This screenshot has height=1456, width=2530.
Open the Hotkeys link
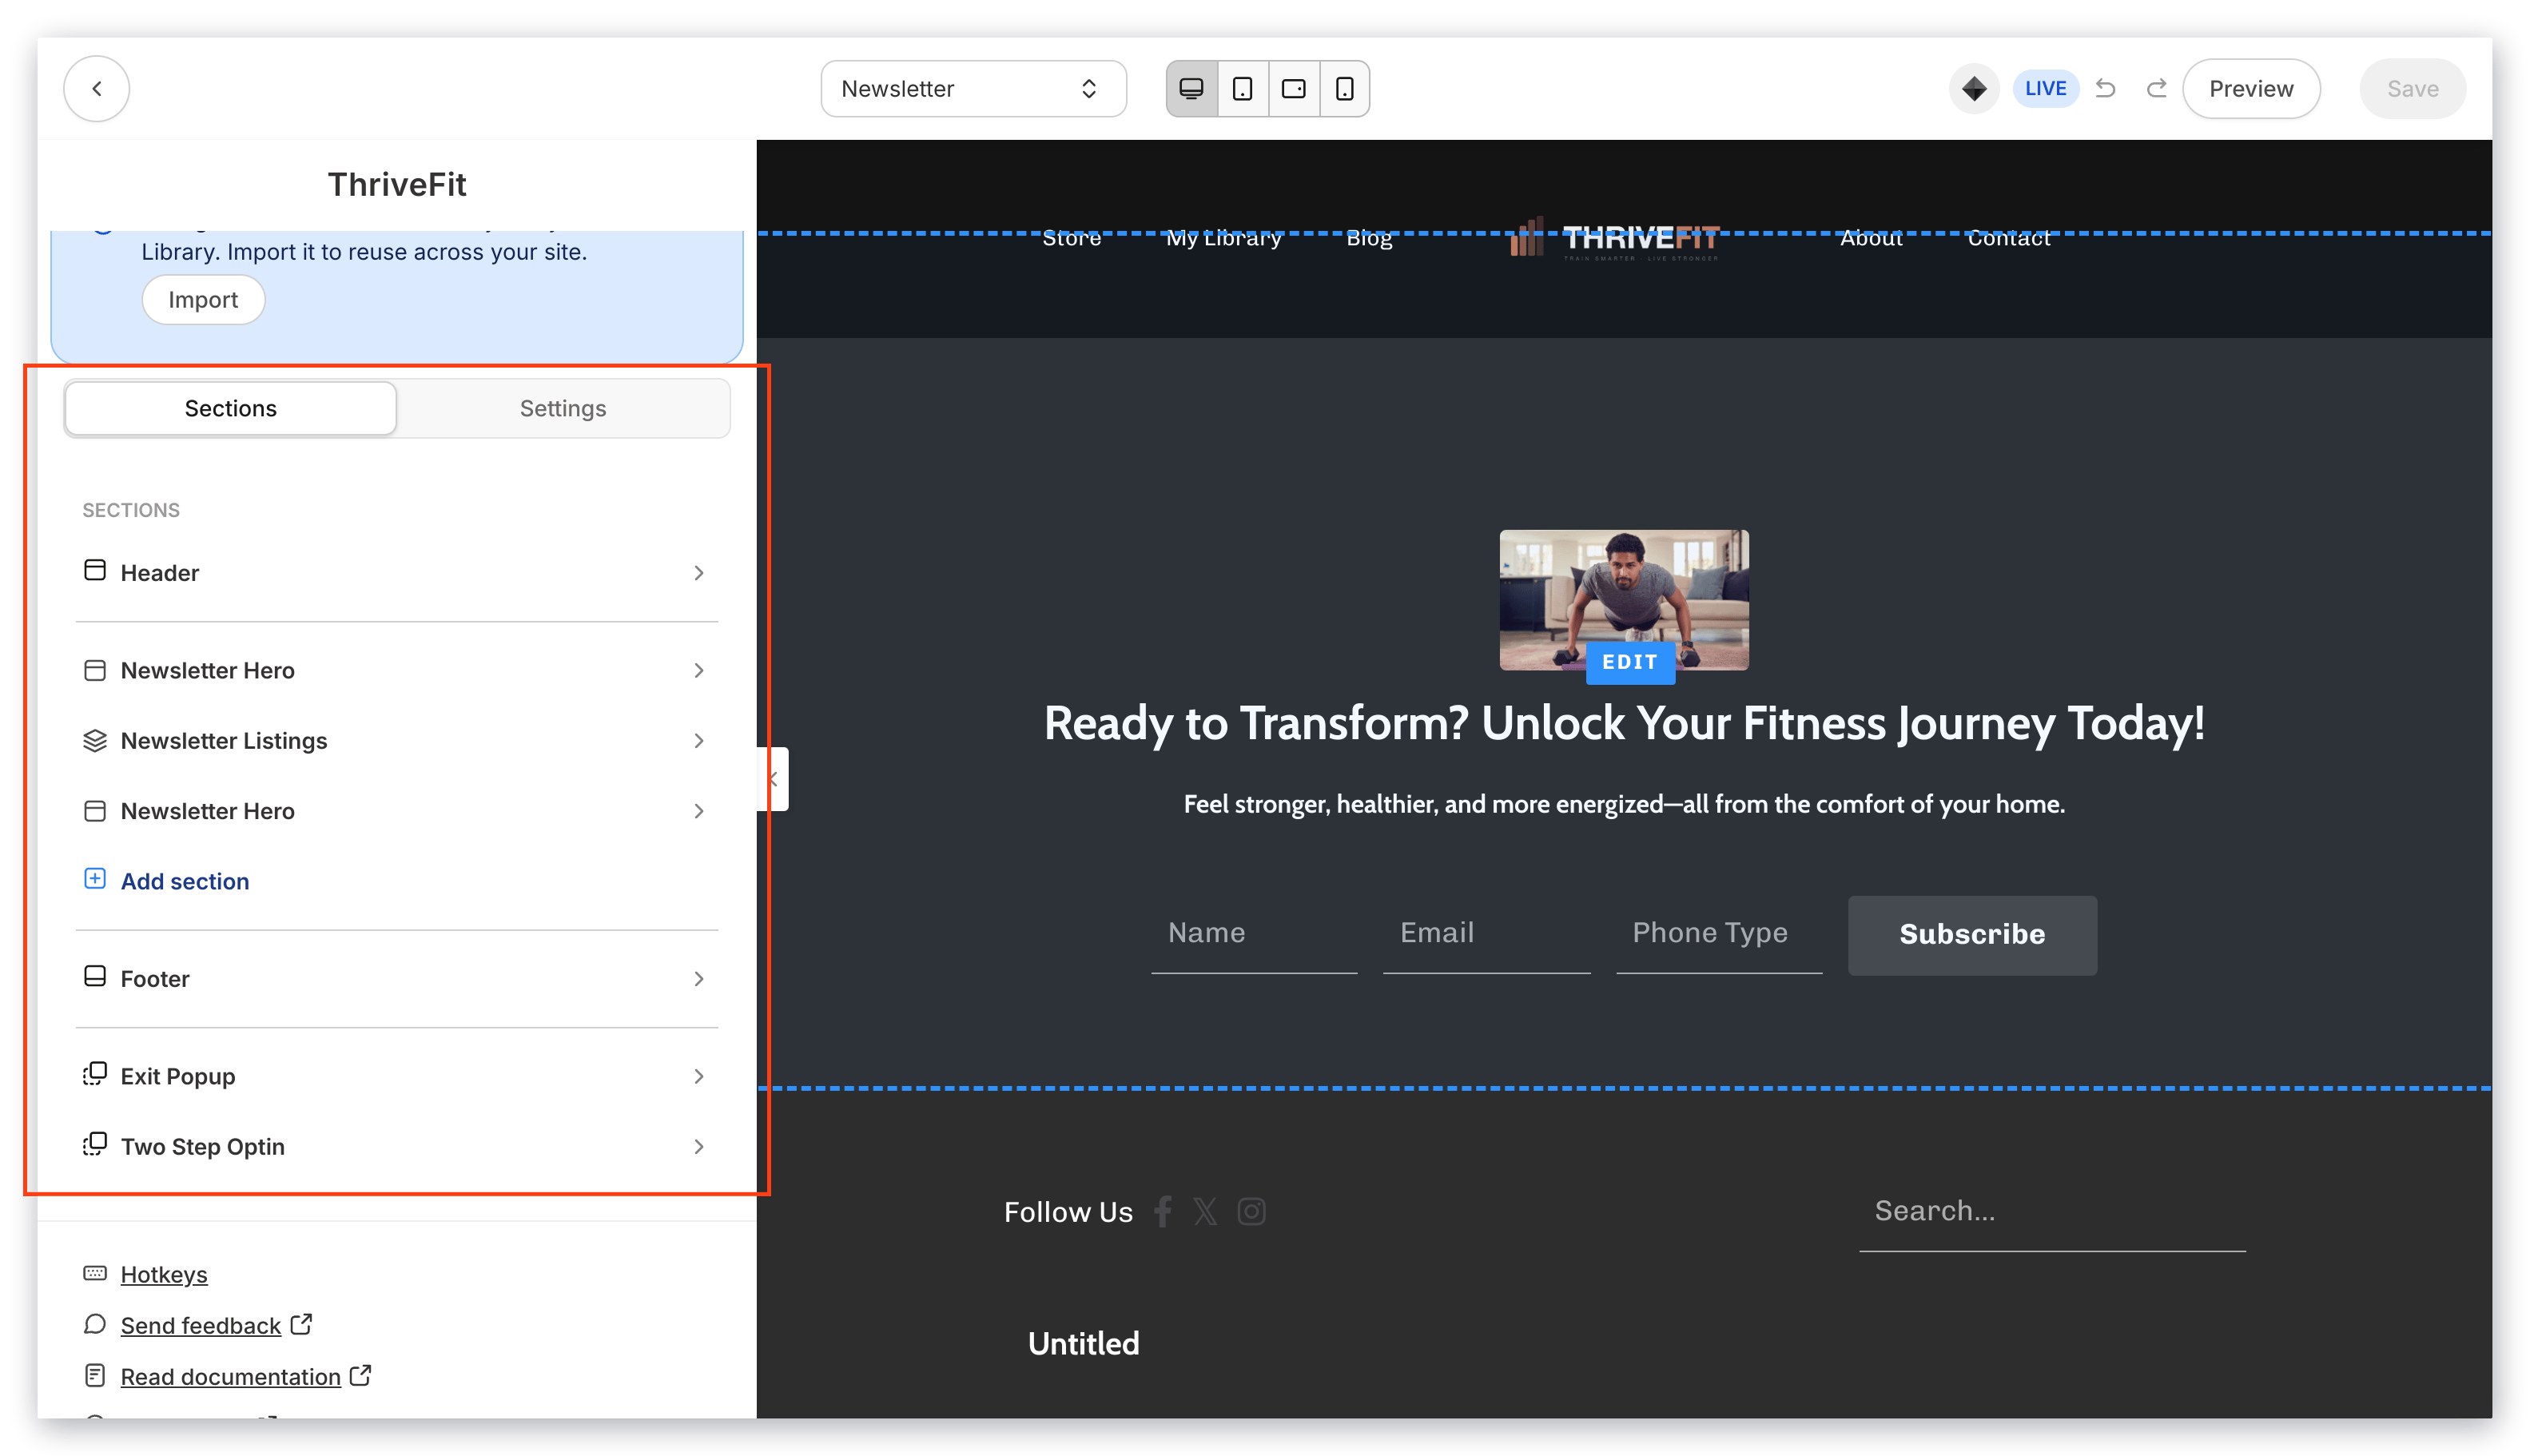click(x=164, y=1275)
